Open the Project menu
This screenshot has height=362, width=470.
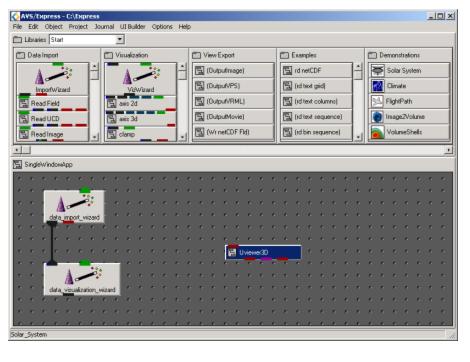coord(78,27)
